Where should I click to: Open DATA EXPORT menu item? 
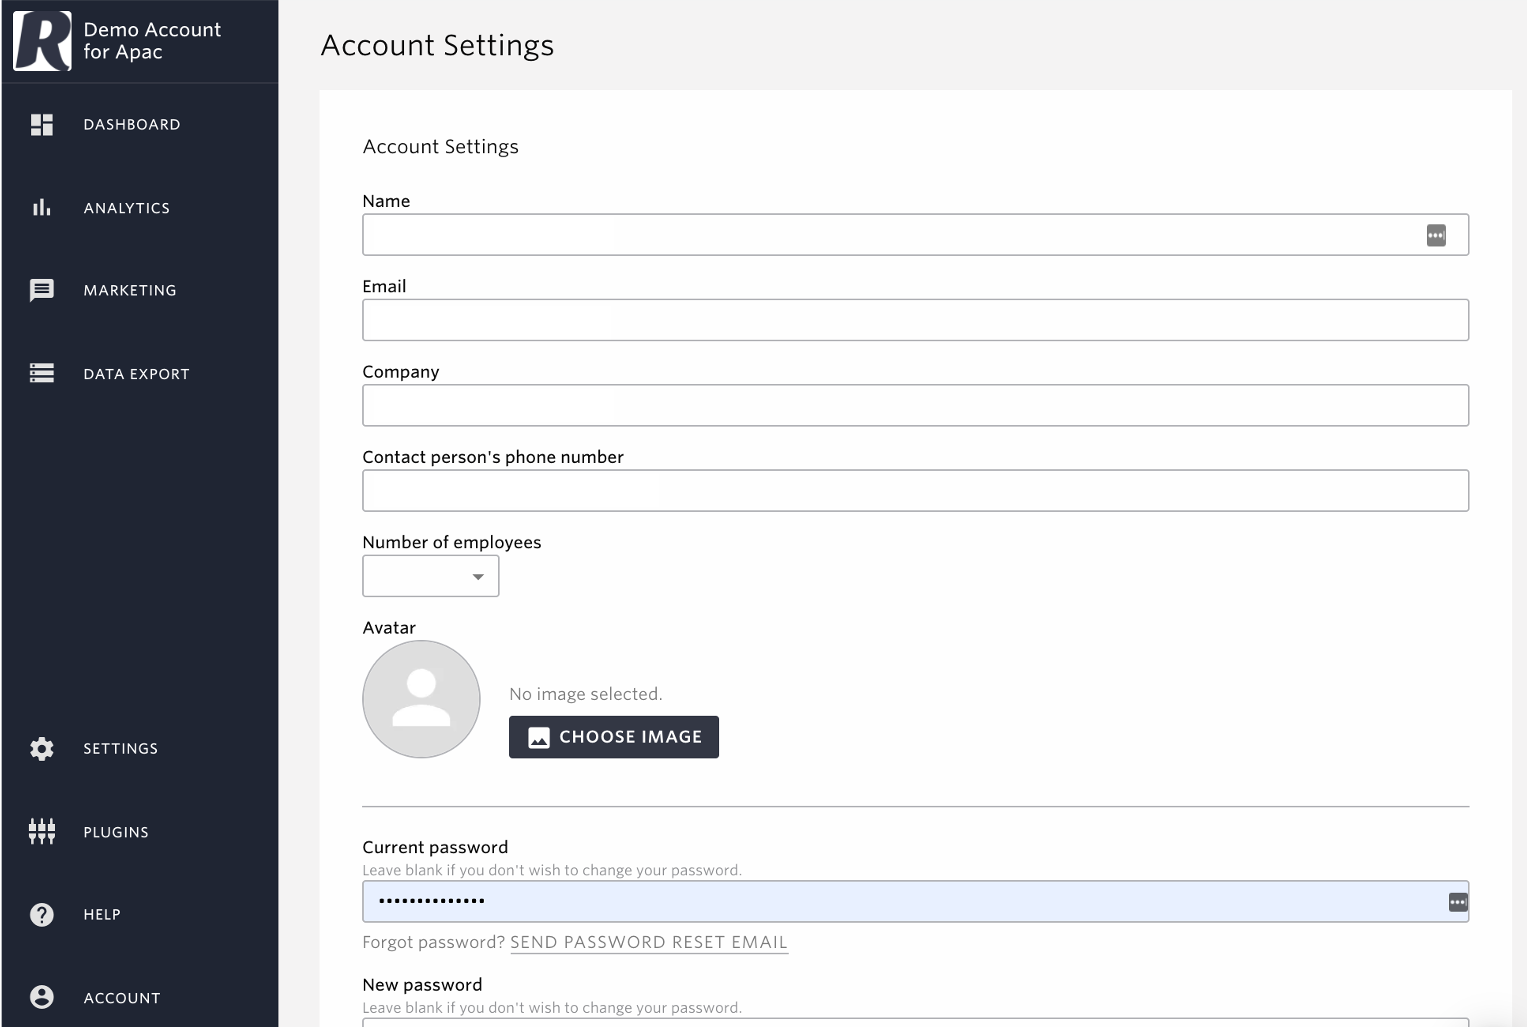(x=136, y=374)
